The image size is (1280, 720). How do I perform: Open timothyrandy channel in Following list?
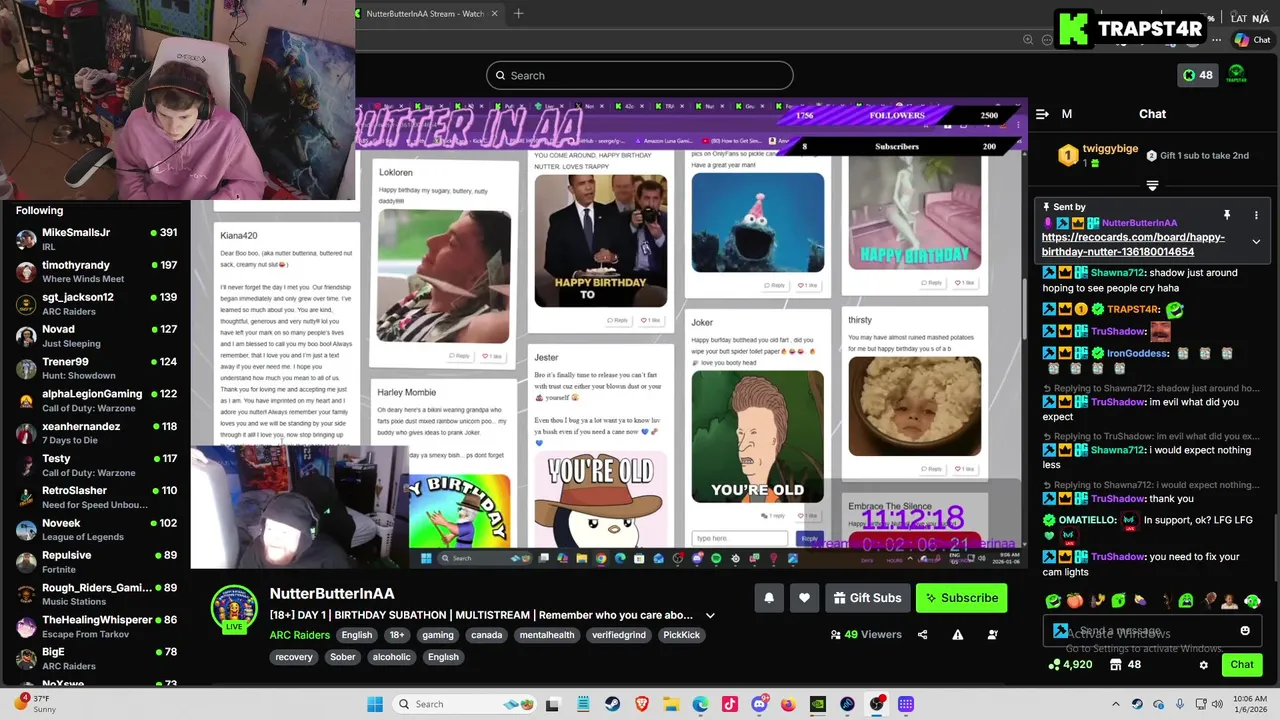[x=96, y=272]
